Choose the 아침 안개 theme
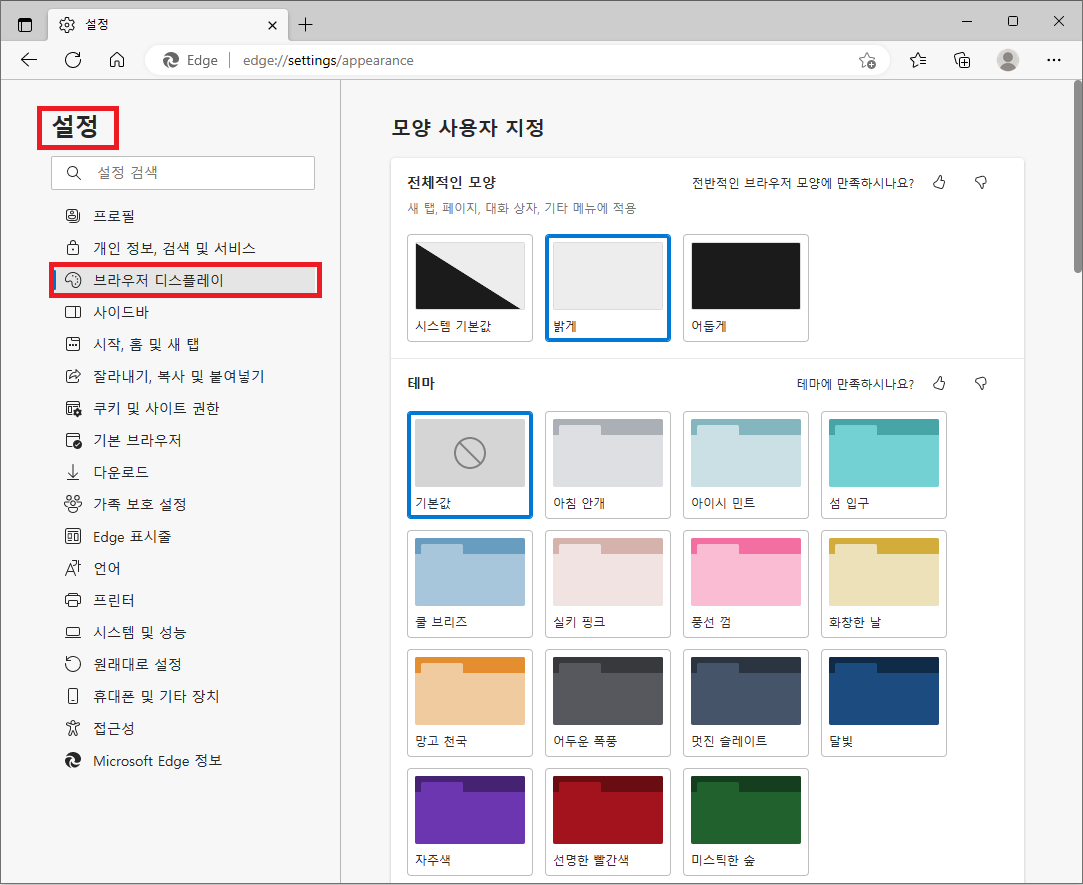Viewport: 1083px width, 885px height. (608, 465)
